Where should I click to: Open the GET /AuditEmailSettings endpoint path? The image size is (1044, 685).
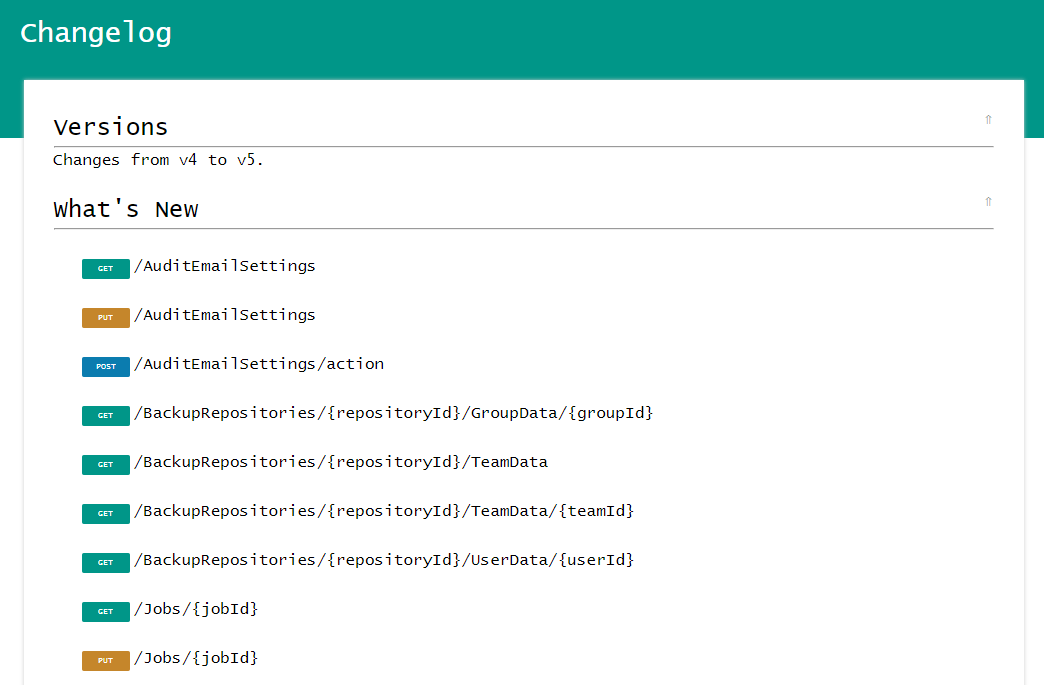click(225, 266)
